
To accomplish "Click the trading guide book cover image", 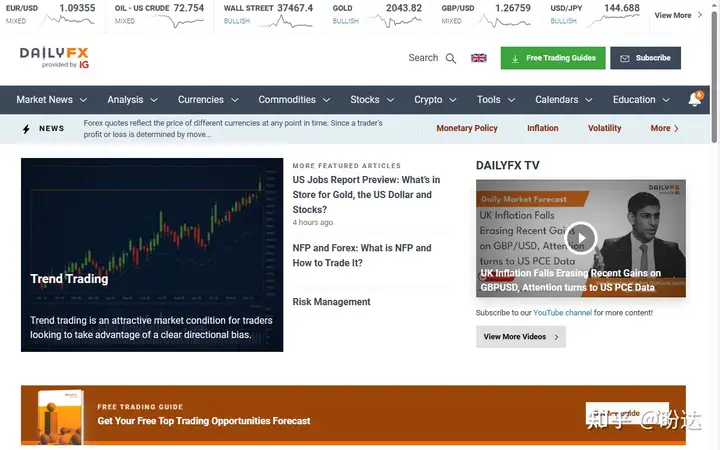I will coord(61,416).
